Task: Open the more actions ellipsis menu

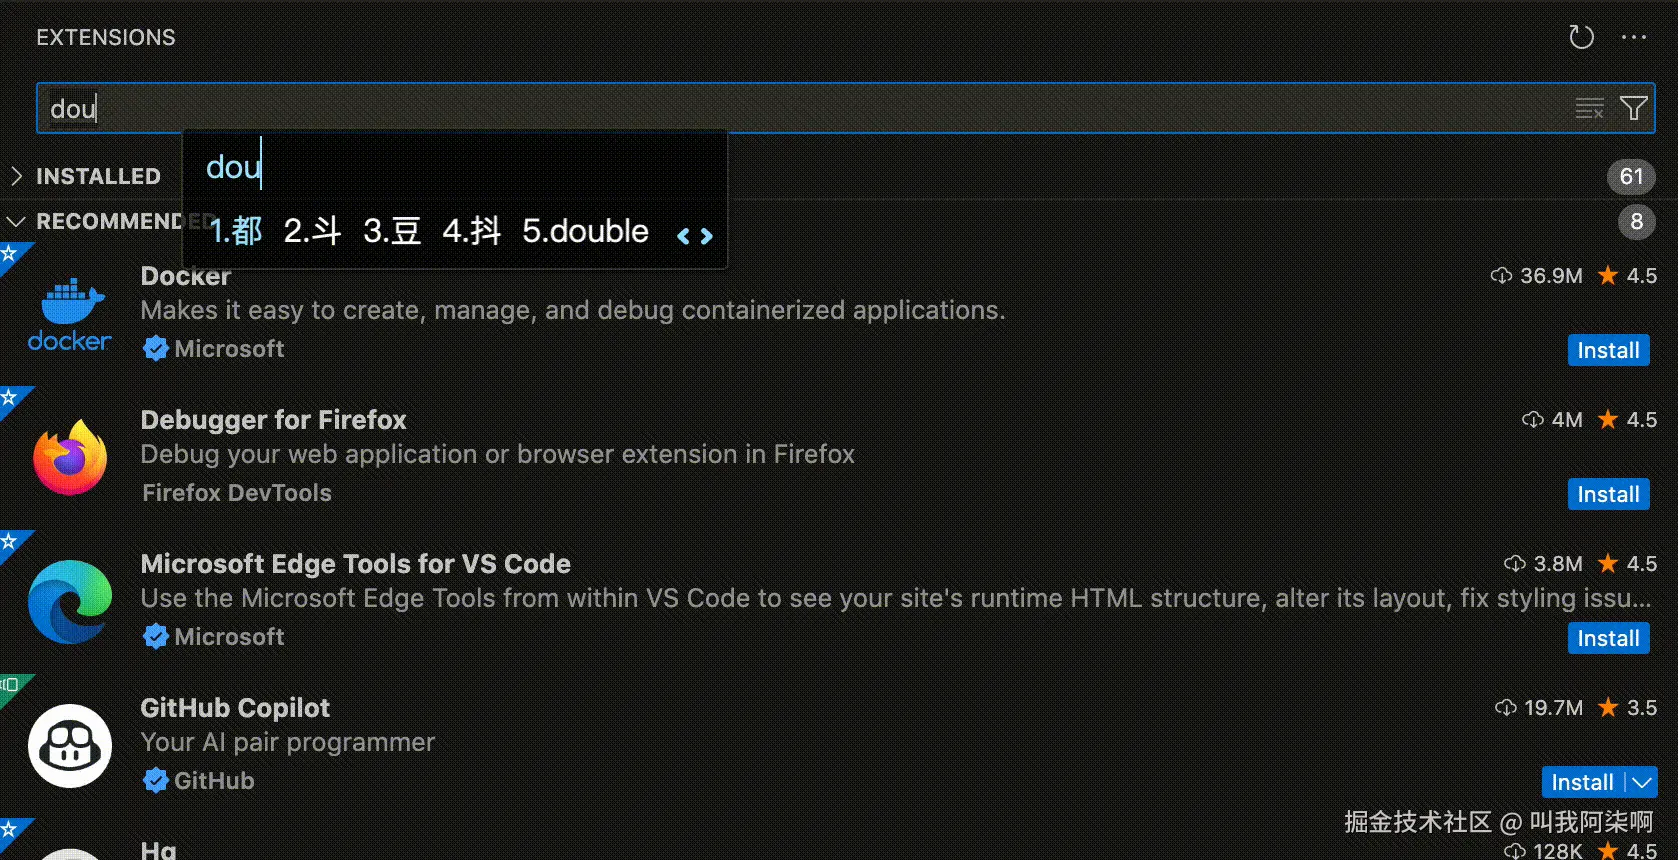Action: click(1634, 37)
